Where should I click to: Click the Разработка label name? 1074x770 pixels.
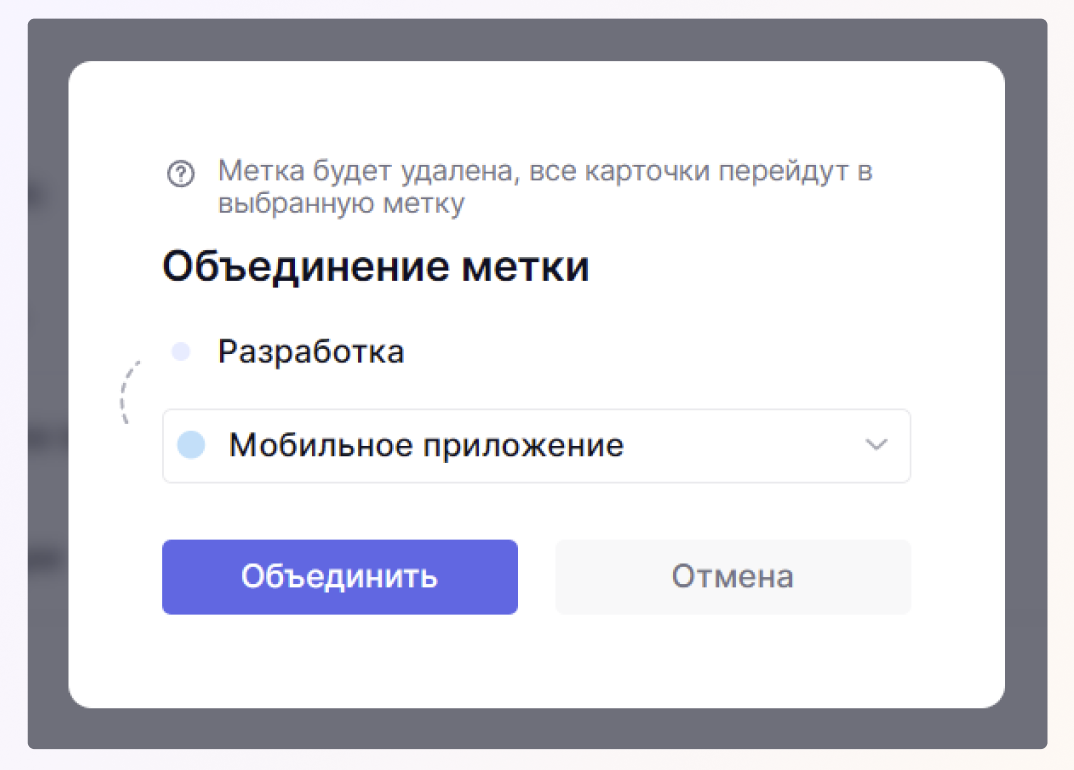[x=311, y=352]
